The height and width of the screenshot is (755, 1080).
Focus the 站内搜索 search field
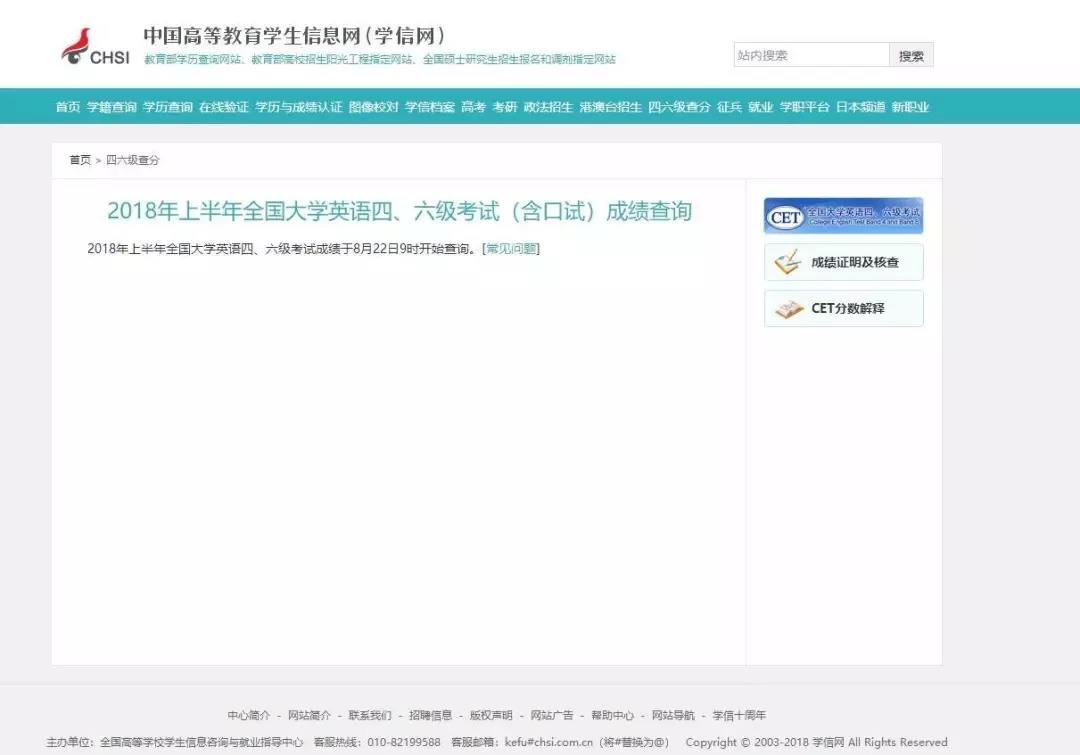coord(811,55)
